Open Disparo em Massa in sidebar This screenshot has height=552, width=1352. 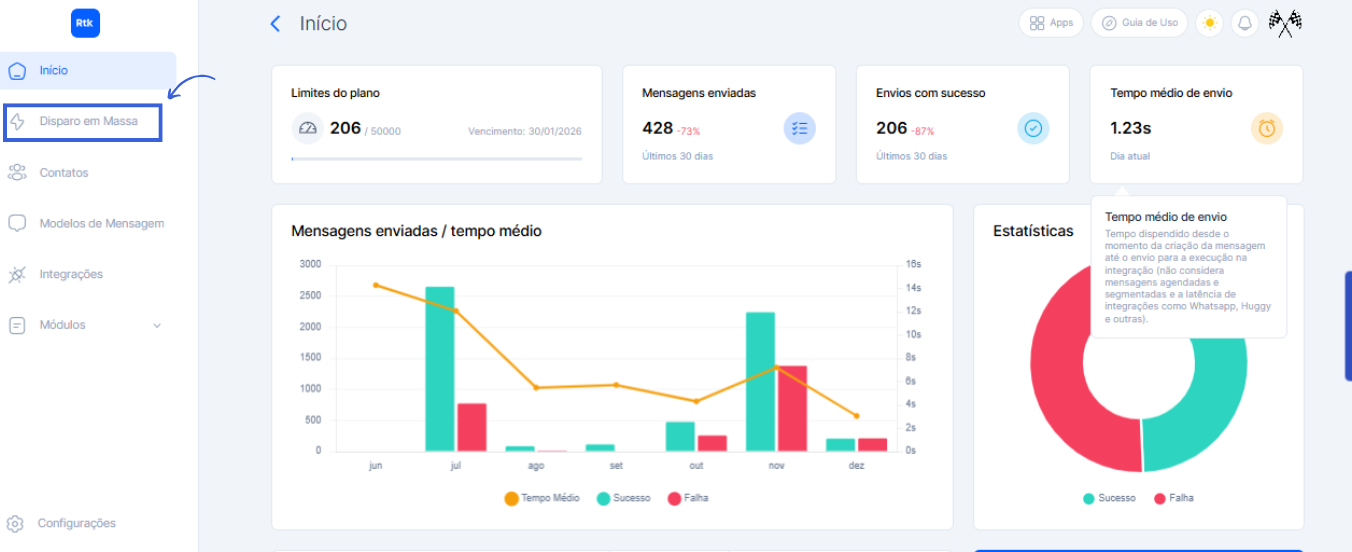[88, 122]
